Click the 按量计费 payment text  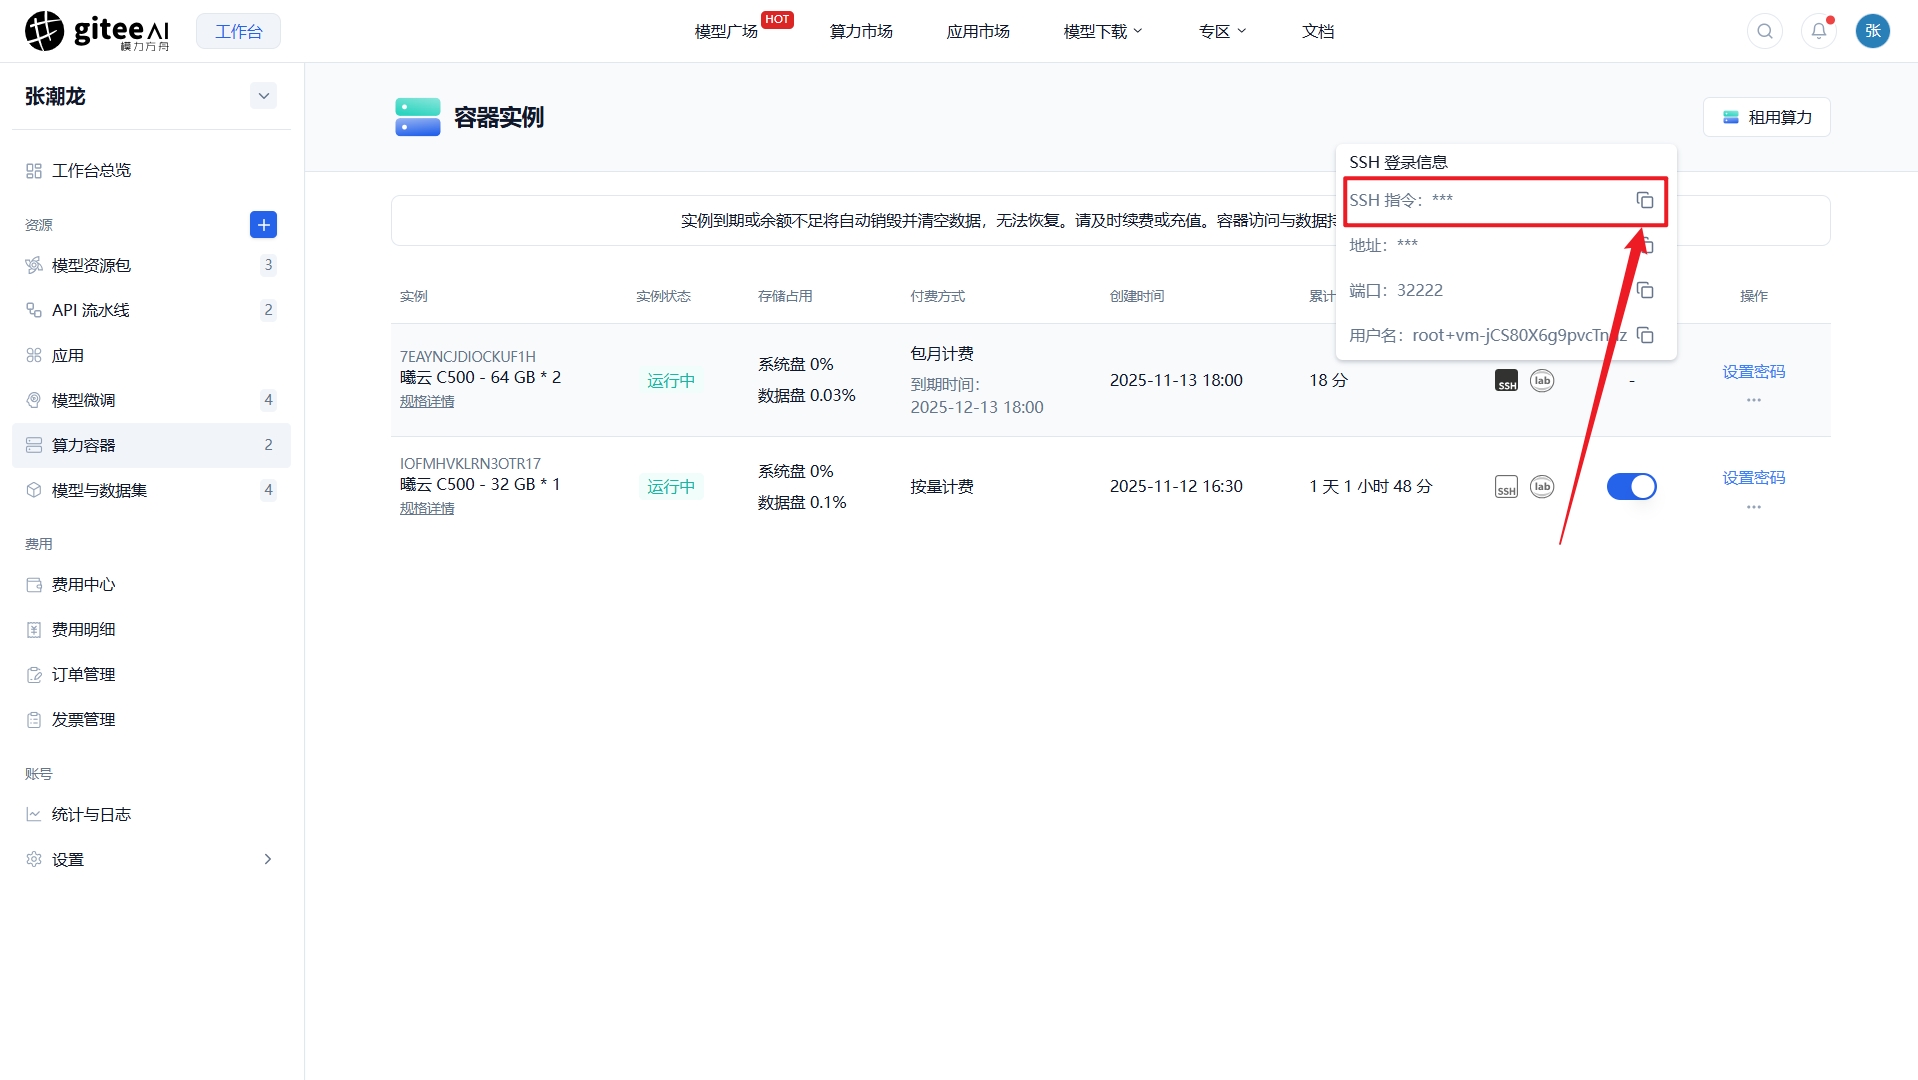pyautogui.click(x=941, y=487)
